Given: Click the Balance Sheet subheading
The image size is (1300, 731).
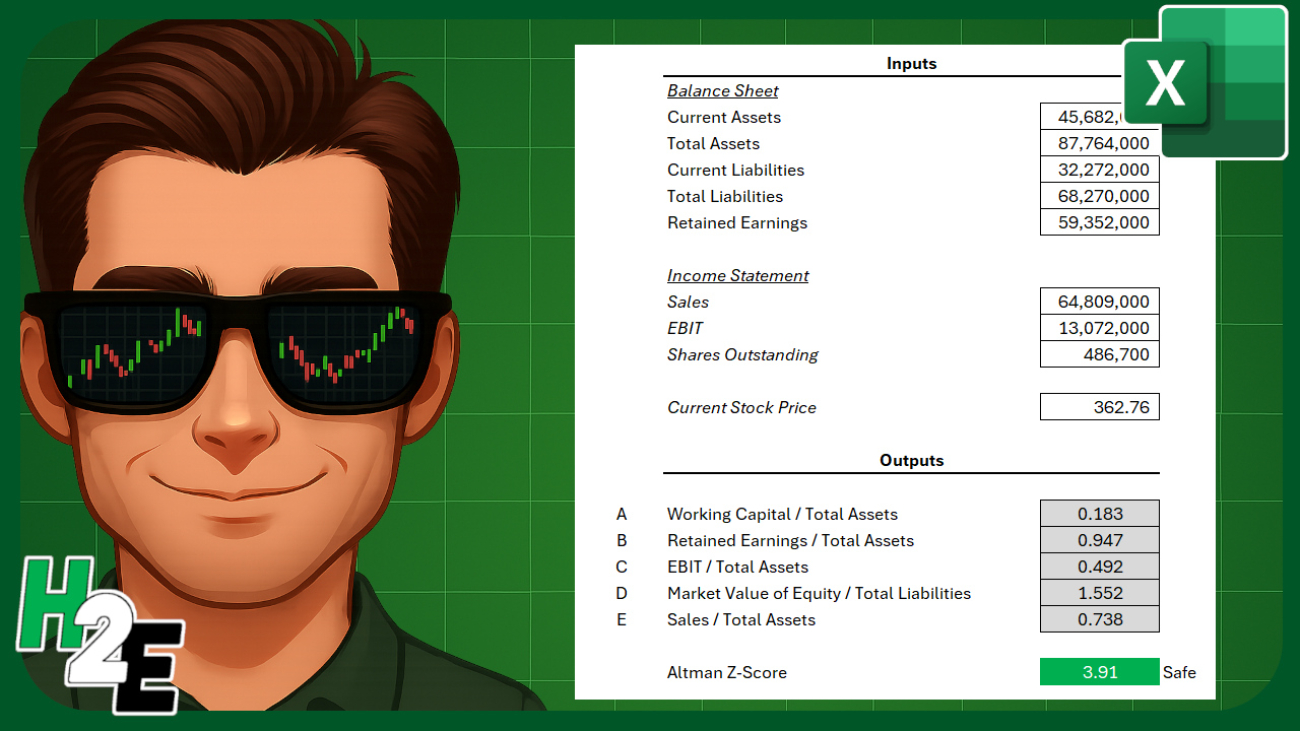Looking at the screenshot, I should coord(722,90).
